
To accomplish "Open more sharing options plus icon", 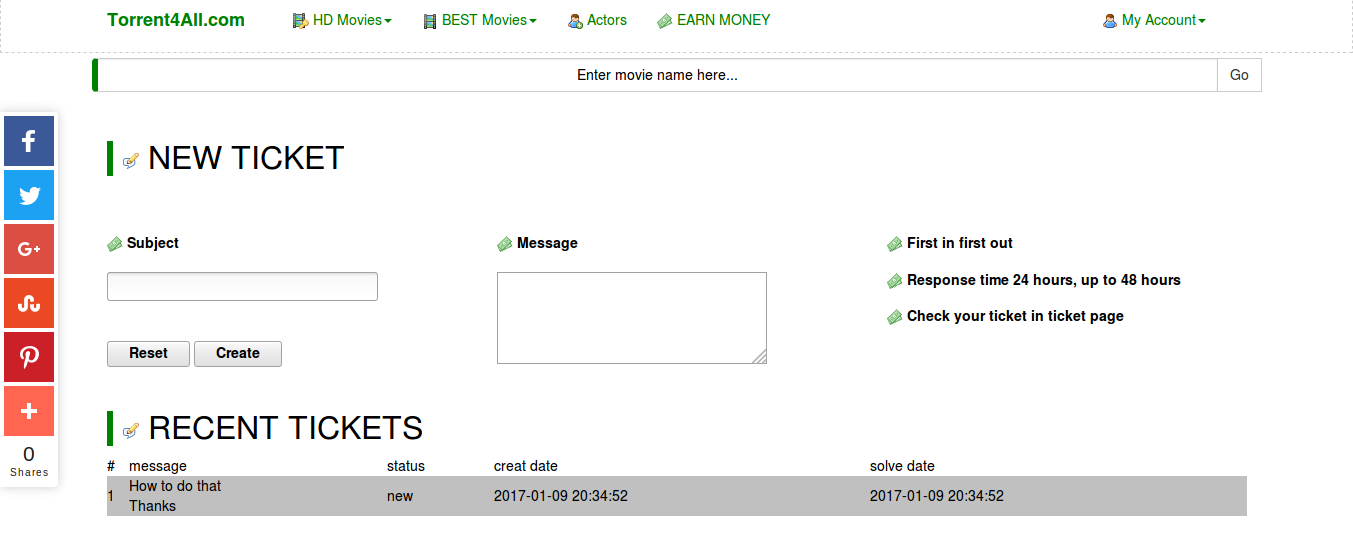I will (29, 411).
